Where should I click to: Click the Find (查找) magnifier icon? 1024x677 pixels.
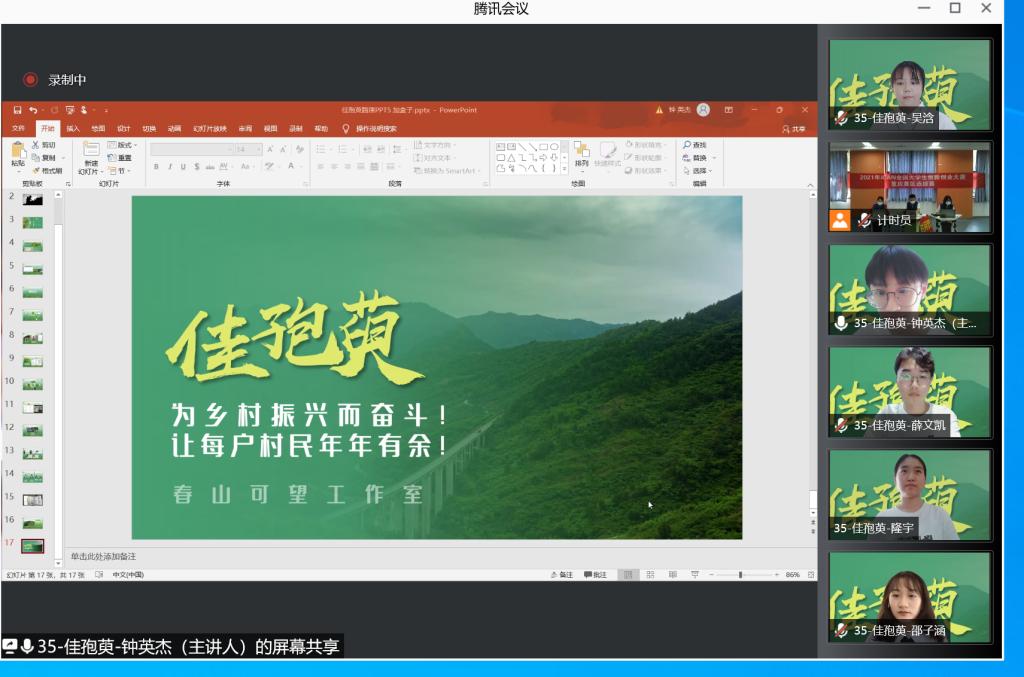click(686, 145)
